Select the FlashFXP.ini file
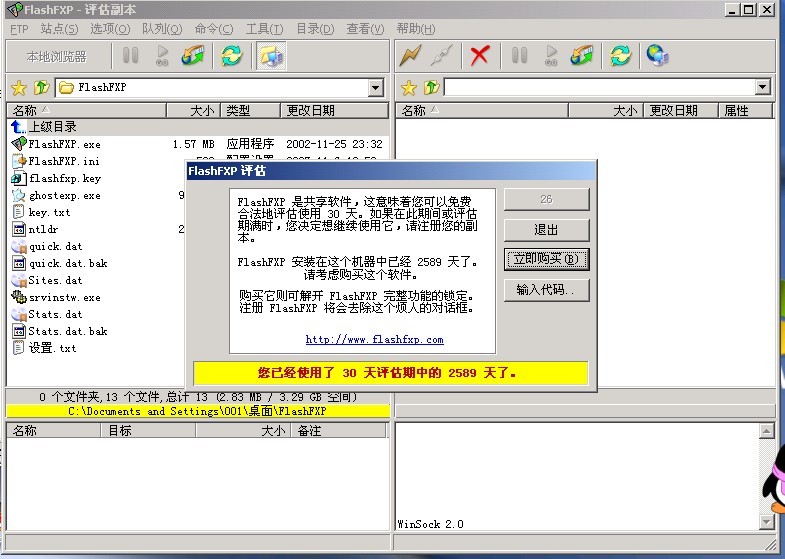Screen dimensions: 785x559 64,161
